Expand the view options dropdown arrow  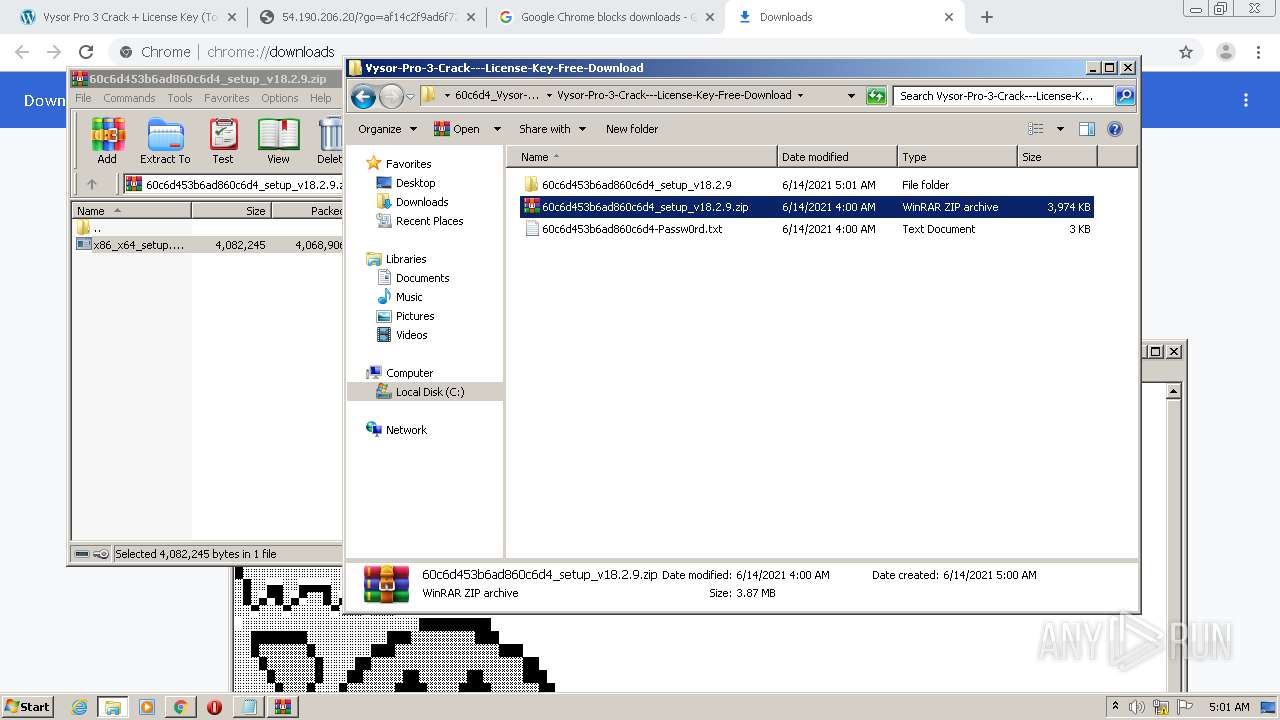[1060, 129]
